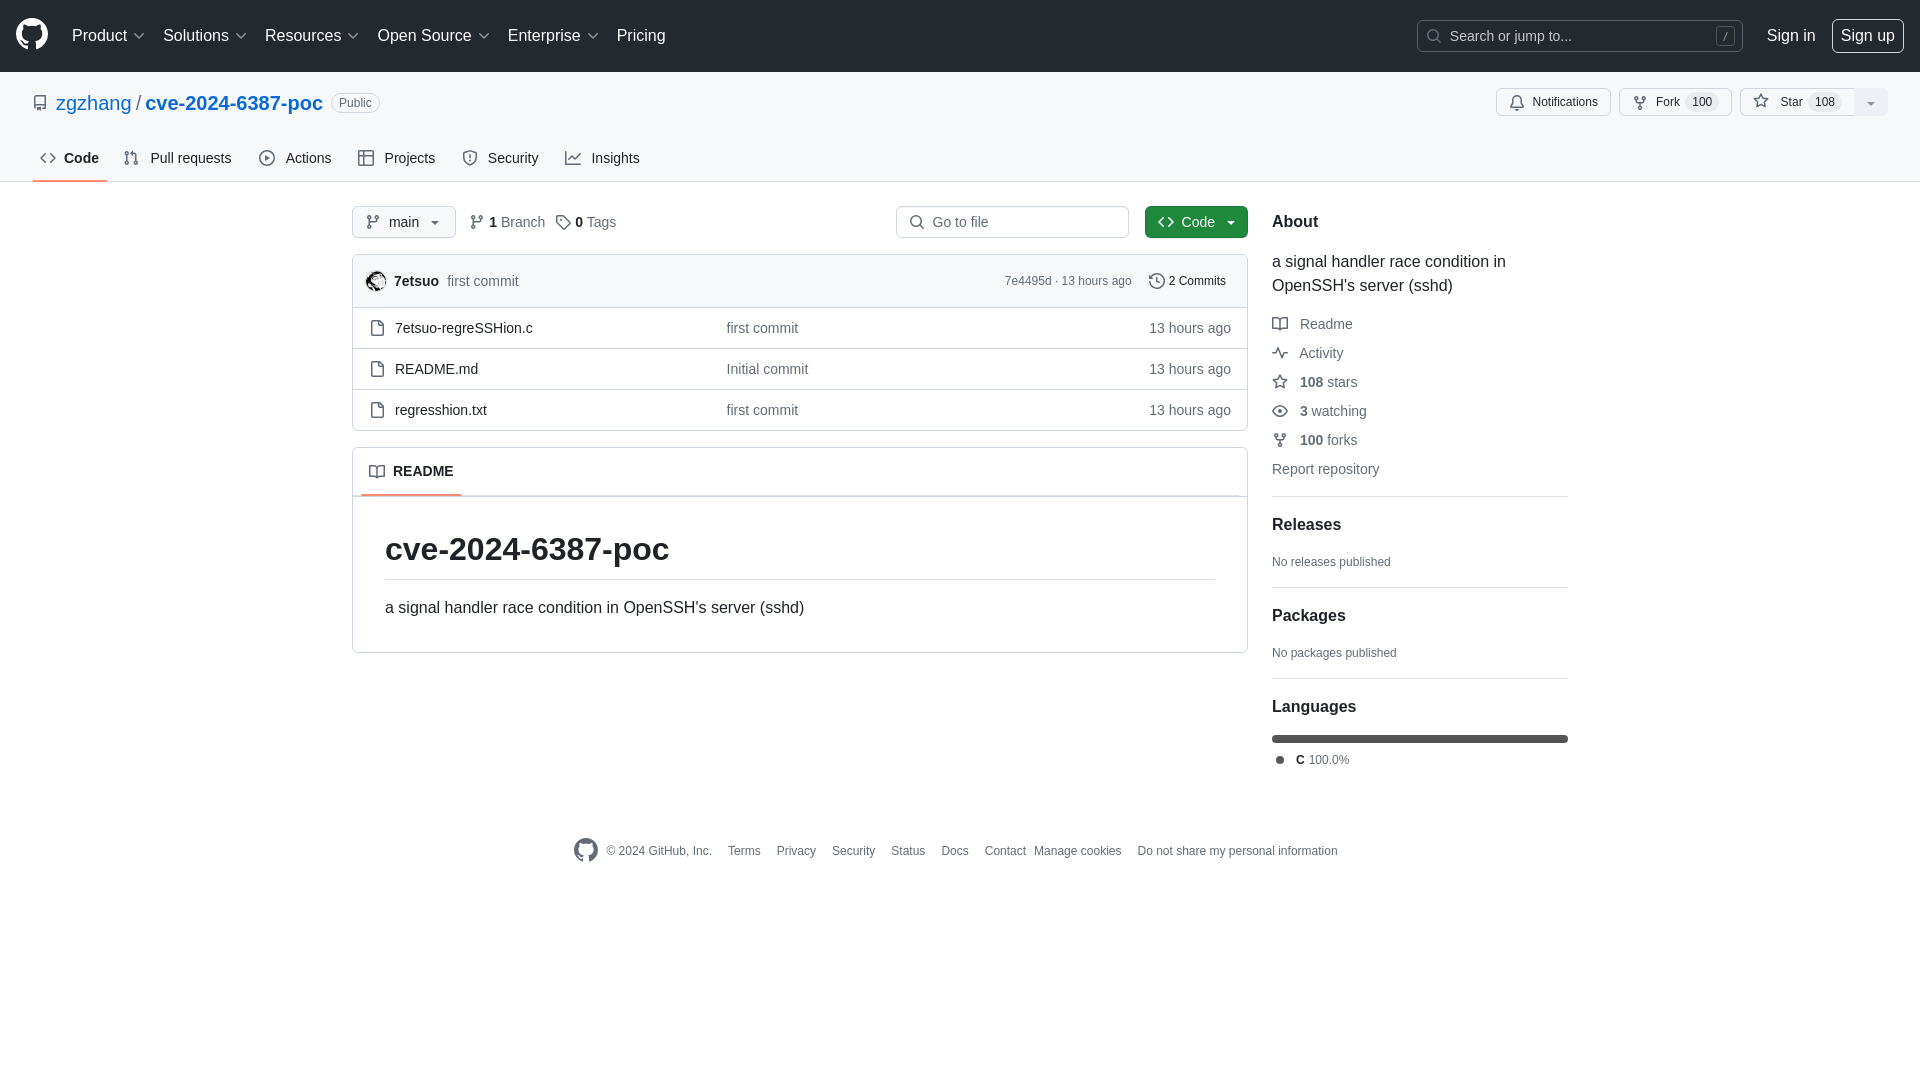Expand the main branch selector dropdown
This screenshot has height=1080, width=1920.
coord(402,222)
